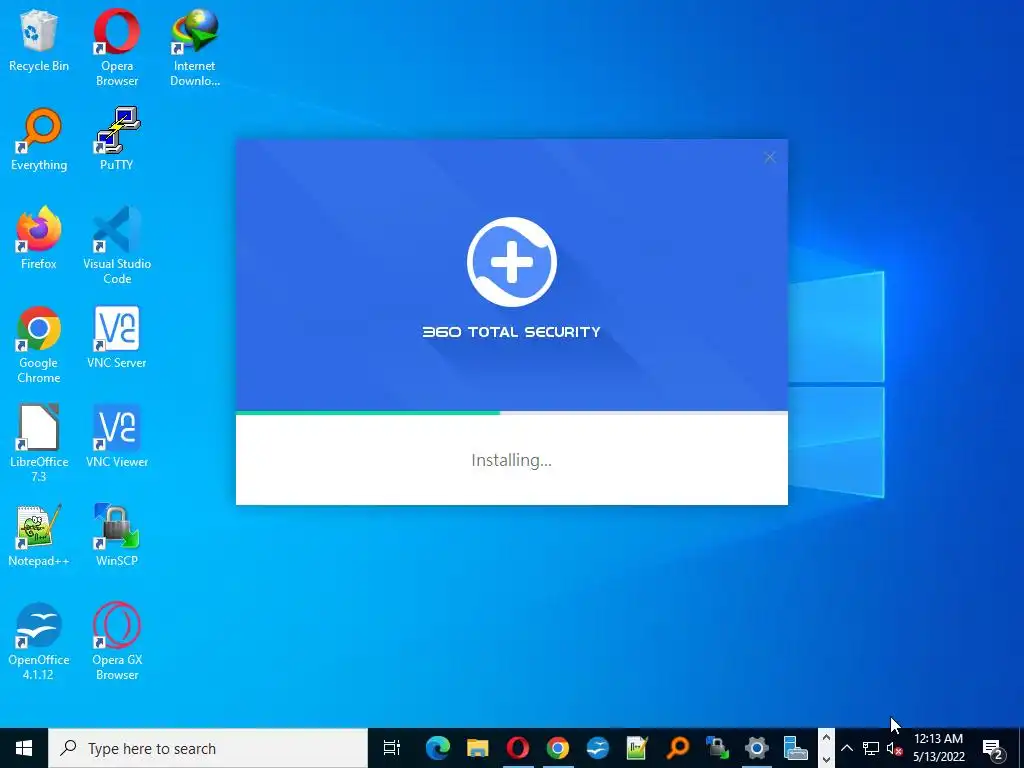This screenshot has height=768, width=1024.
Task: Select the VNC Server desktop shortcut
Action: 117,338
